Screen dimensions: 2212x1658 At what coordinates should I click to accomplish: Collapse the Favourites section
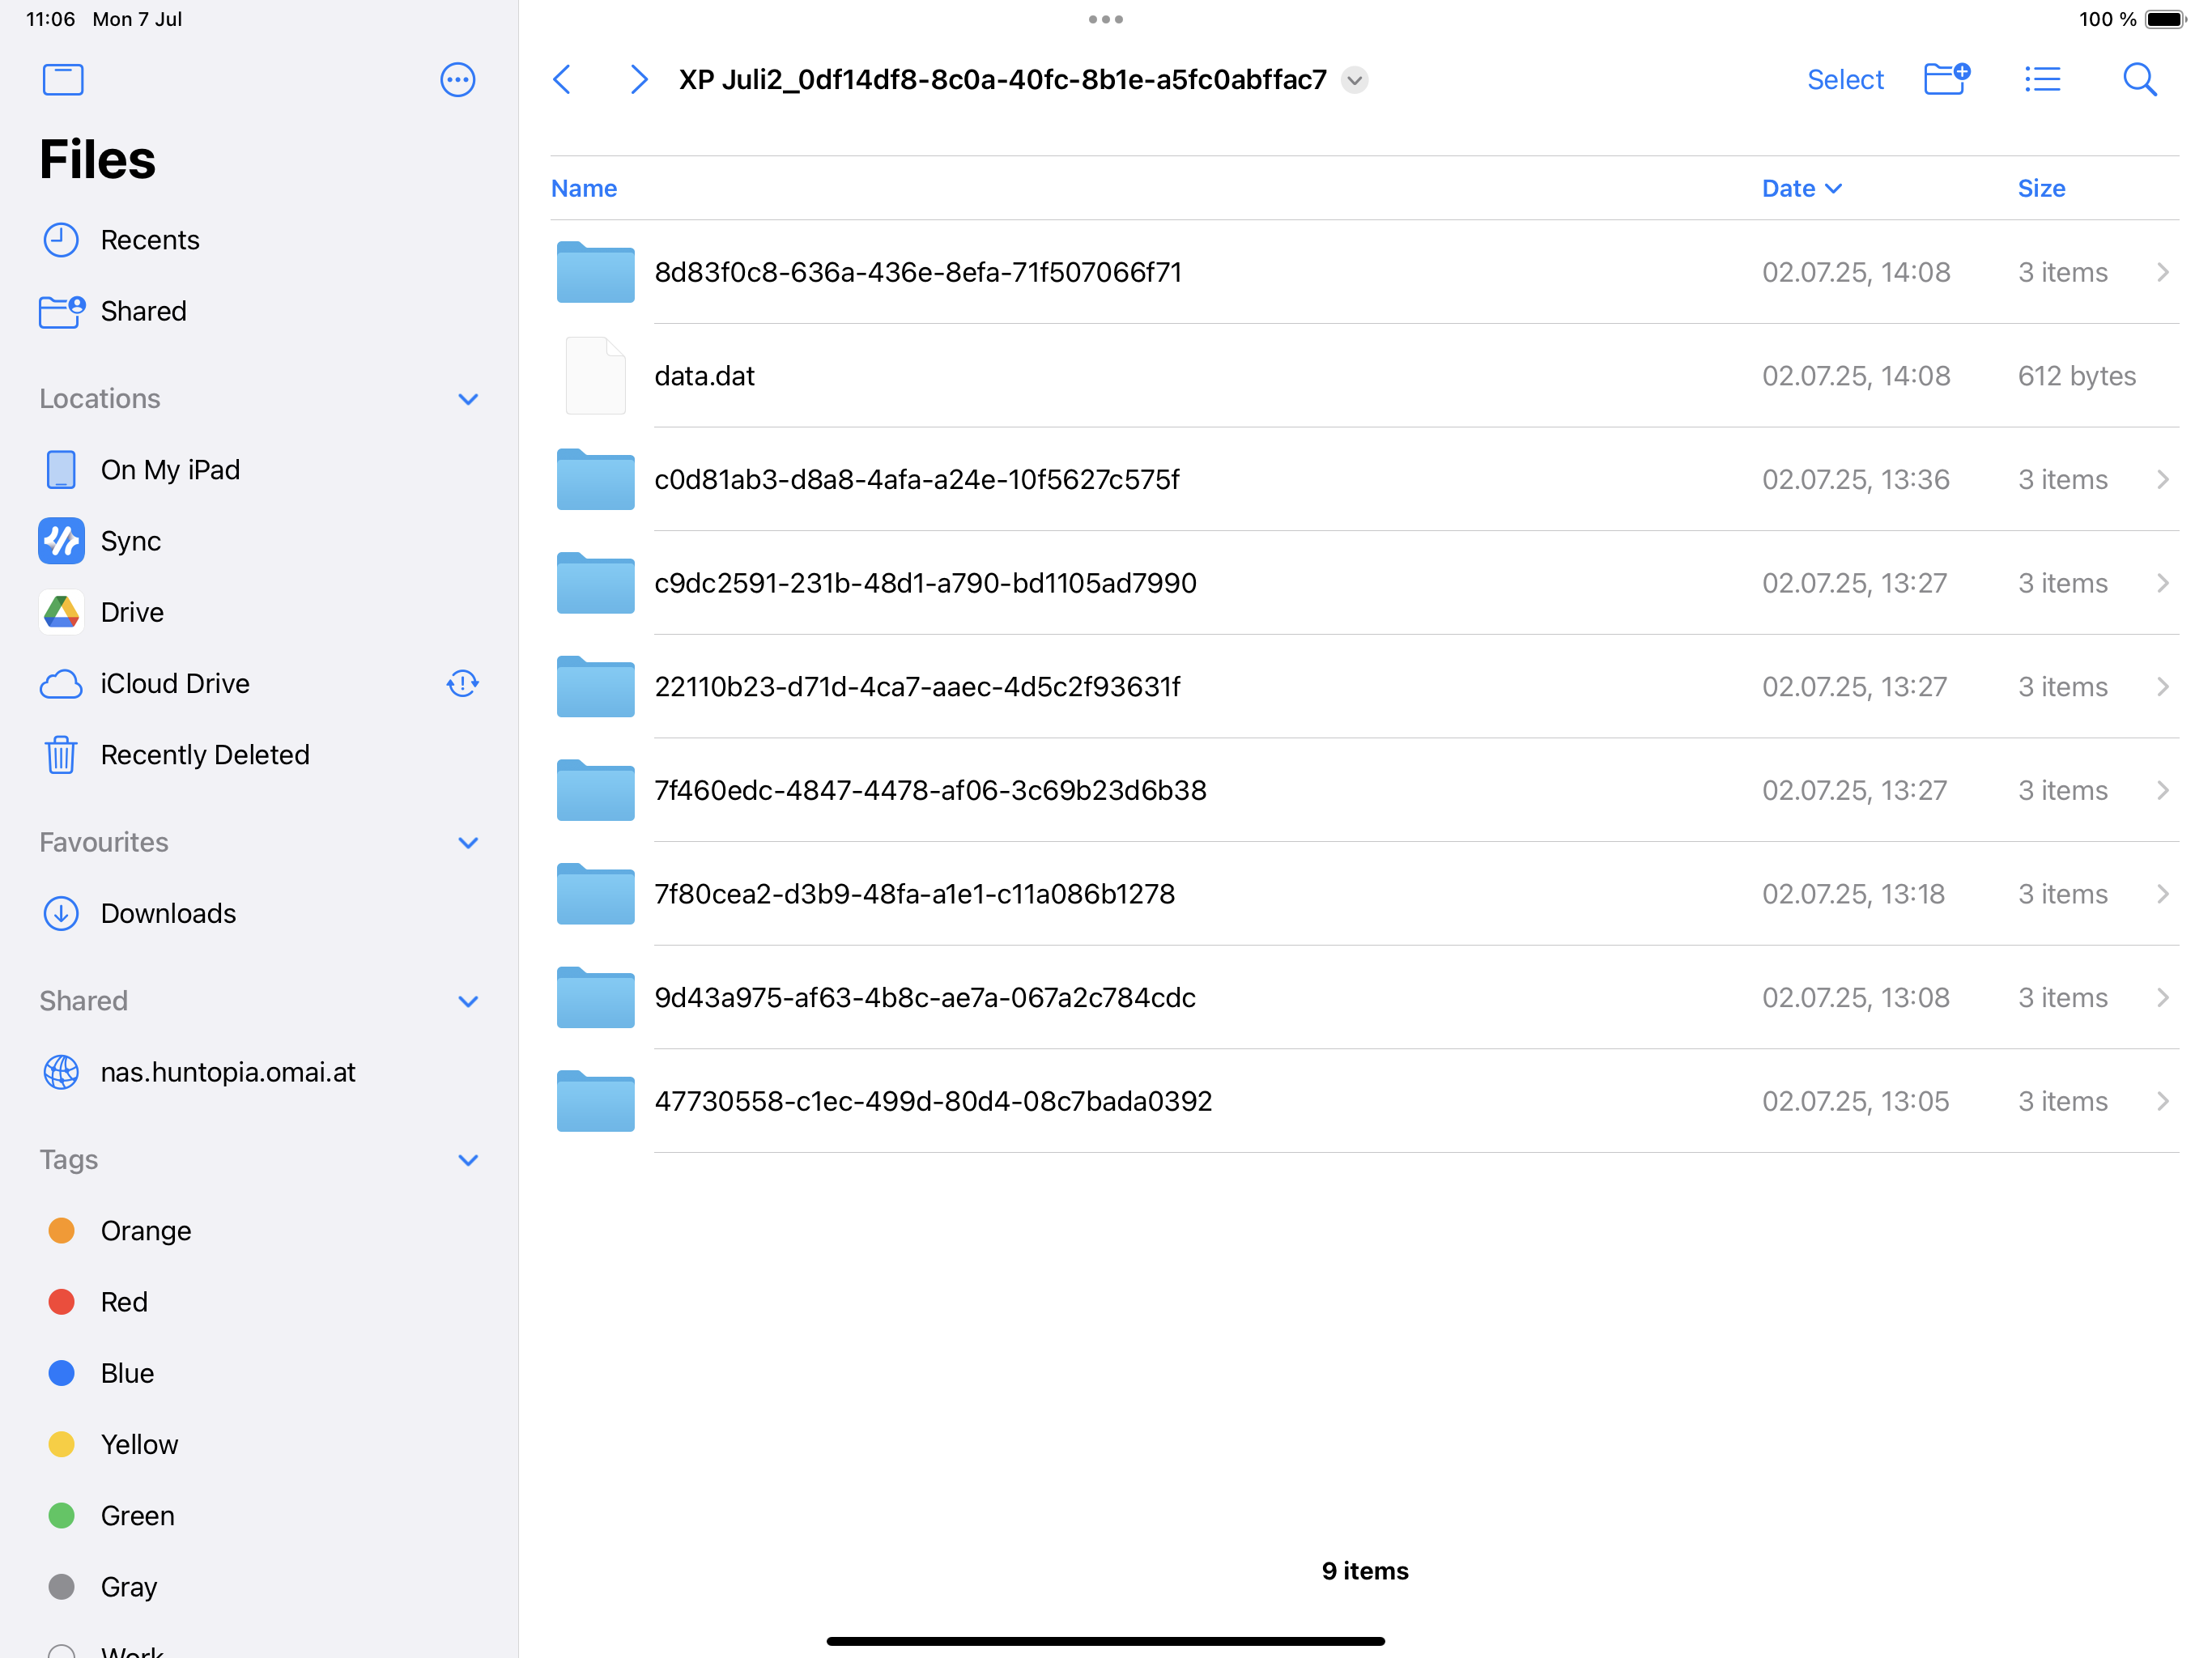pyautogui.click(x=467, y=842)
